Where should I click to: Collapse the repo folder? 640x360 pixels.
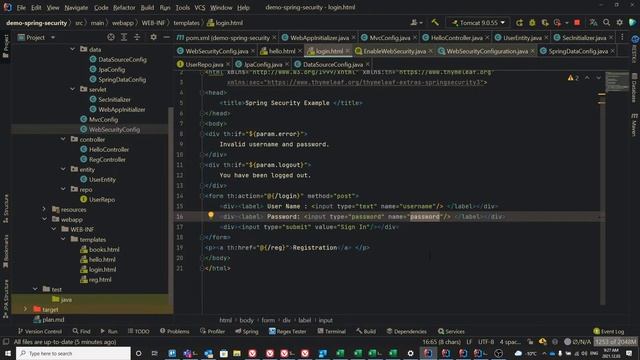(63, 189)
